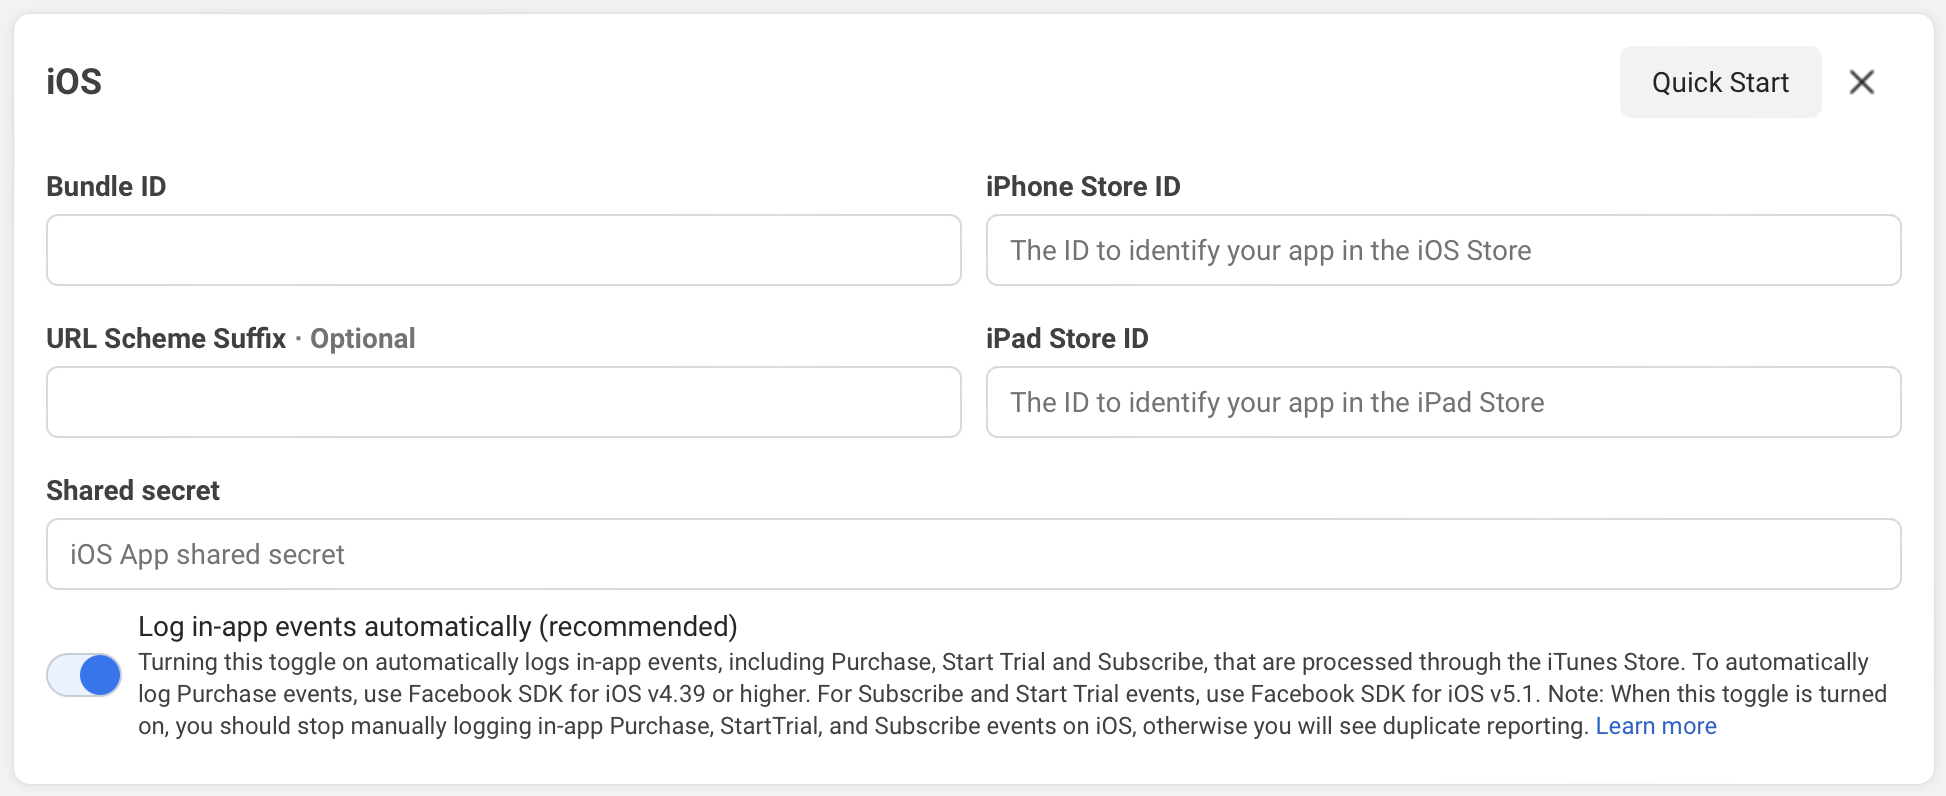Activate the iPad Store ID field

[1442, 402]
